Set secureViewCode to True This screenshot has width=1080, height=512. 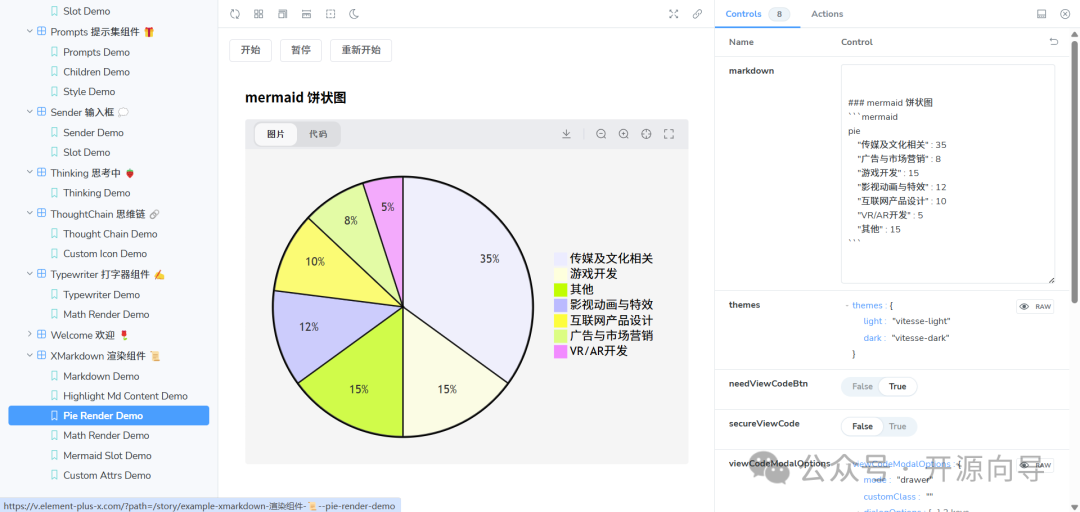coord(897,427)
